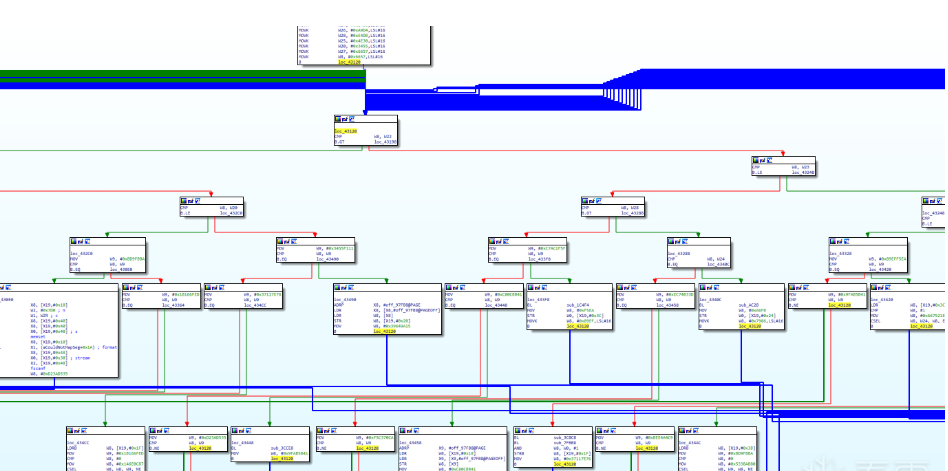Click the color icon on the CMP W8, W23 block
The height and width of the screenshot is (471, 948).
click(755, 160)
